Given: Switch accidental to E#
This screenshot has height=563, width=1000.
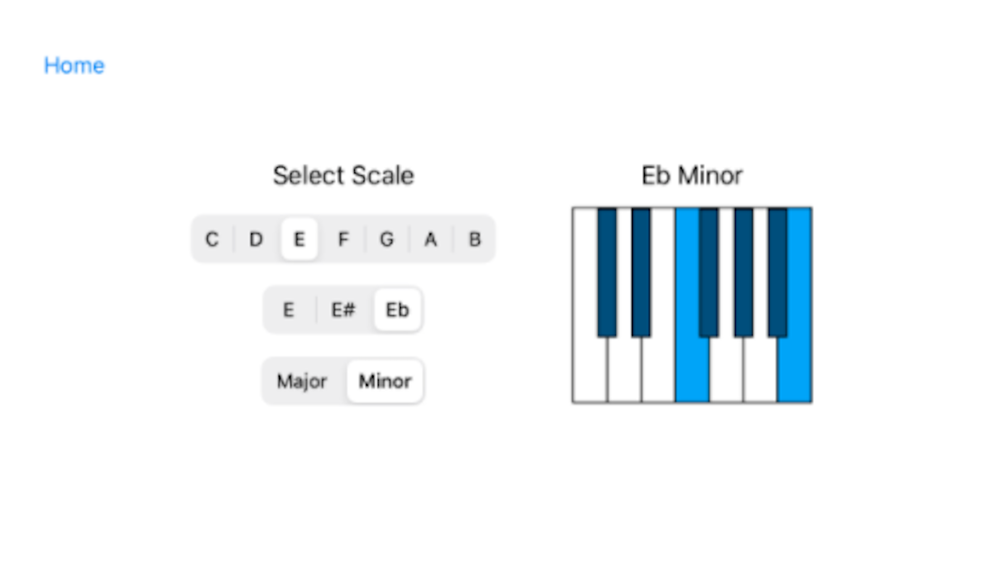Looking at the screenshot, I should 343,310.
